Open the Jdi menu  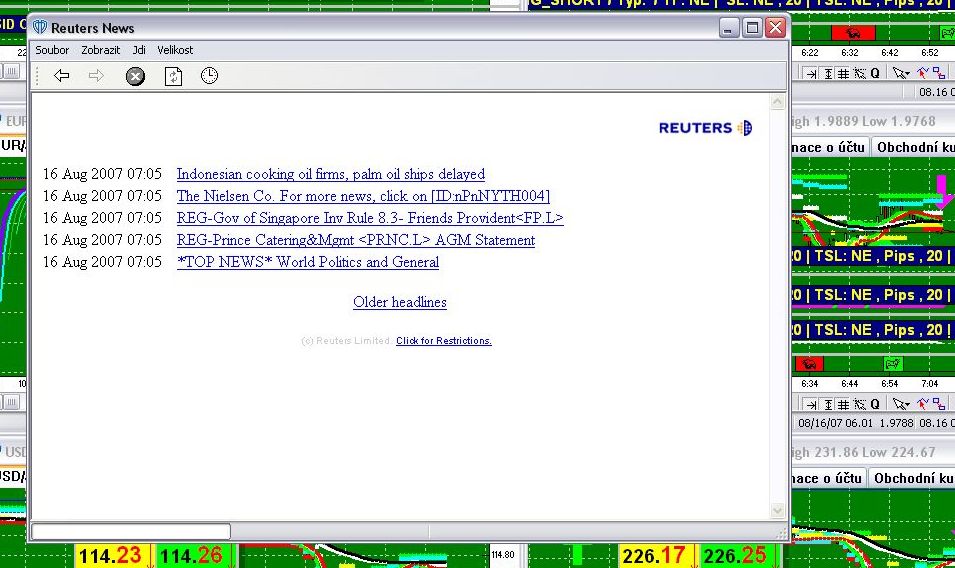point(139,50)
